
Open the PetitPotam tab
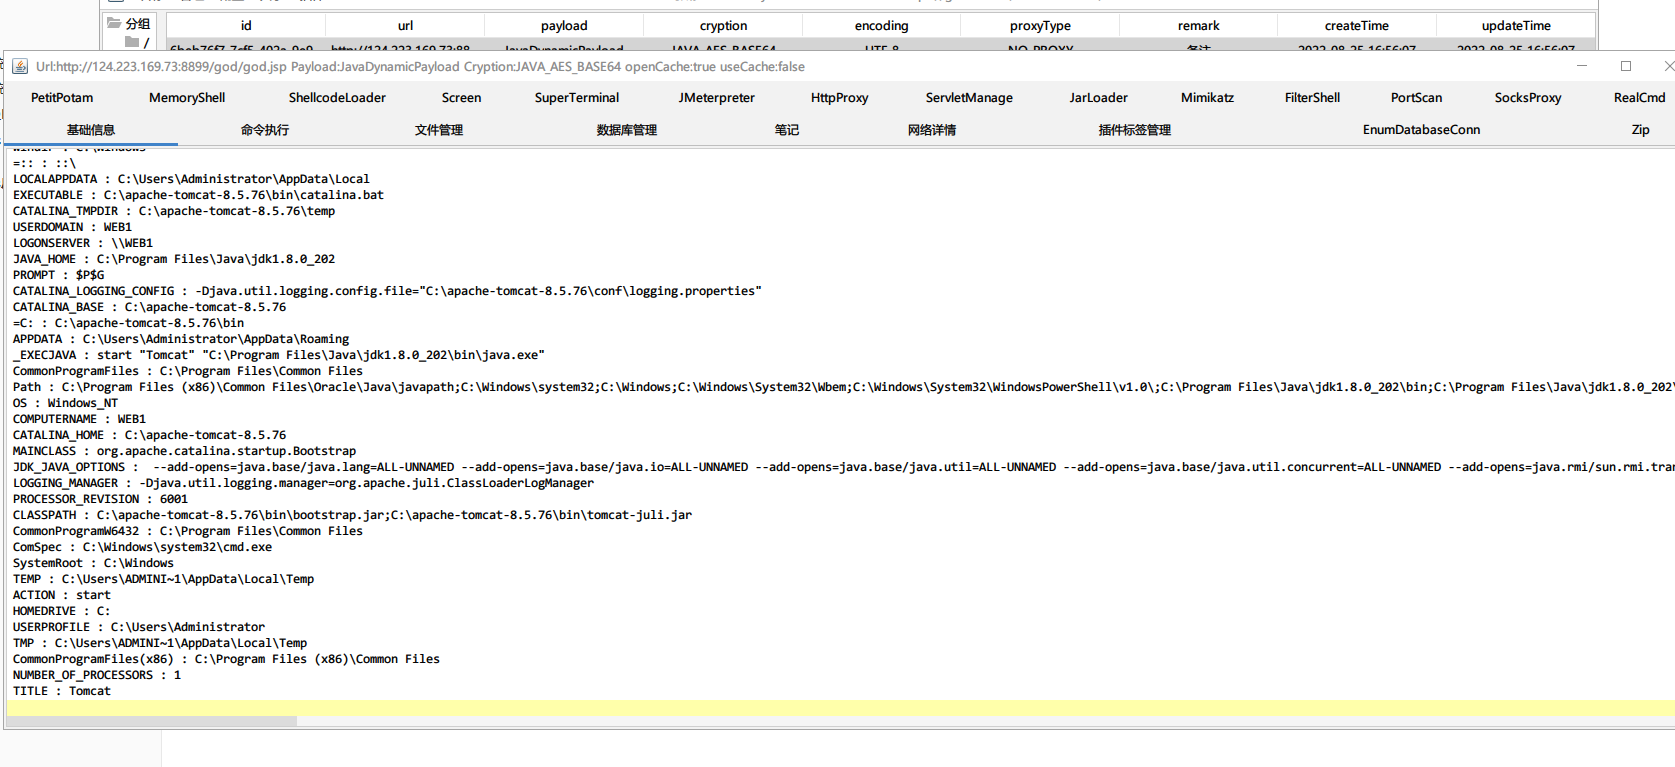point(62,98)
